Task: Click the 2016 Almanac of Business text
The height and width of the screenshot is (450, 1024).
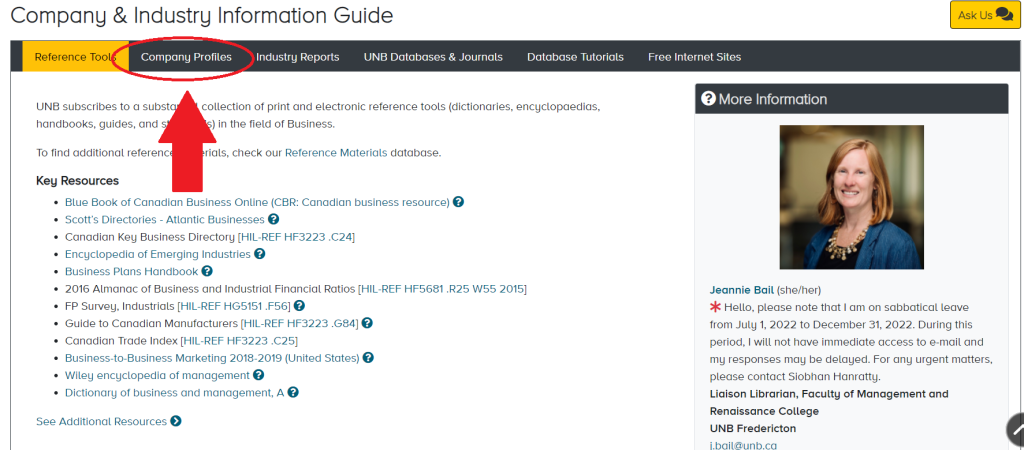Action: point(210,289)
